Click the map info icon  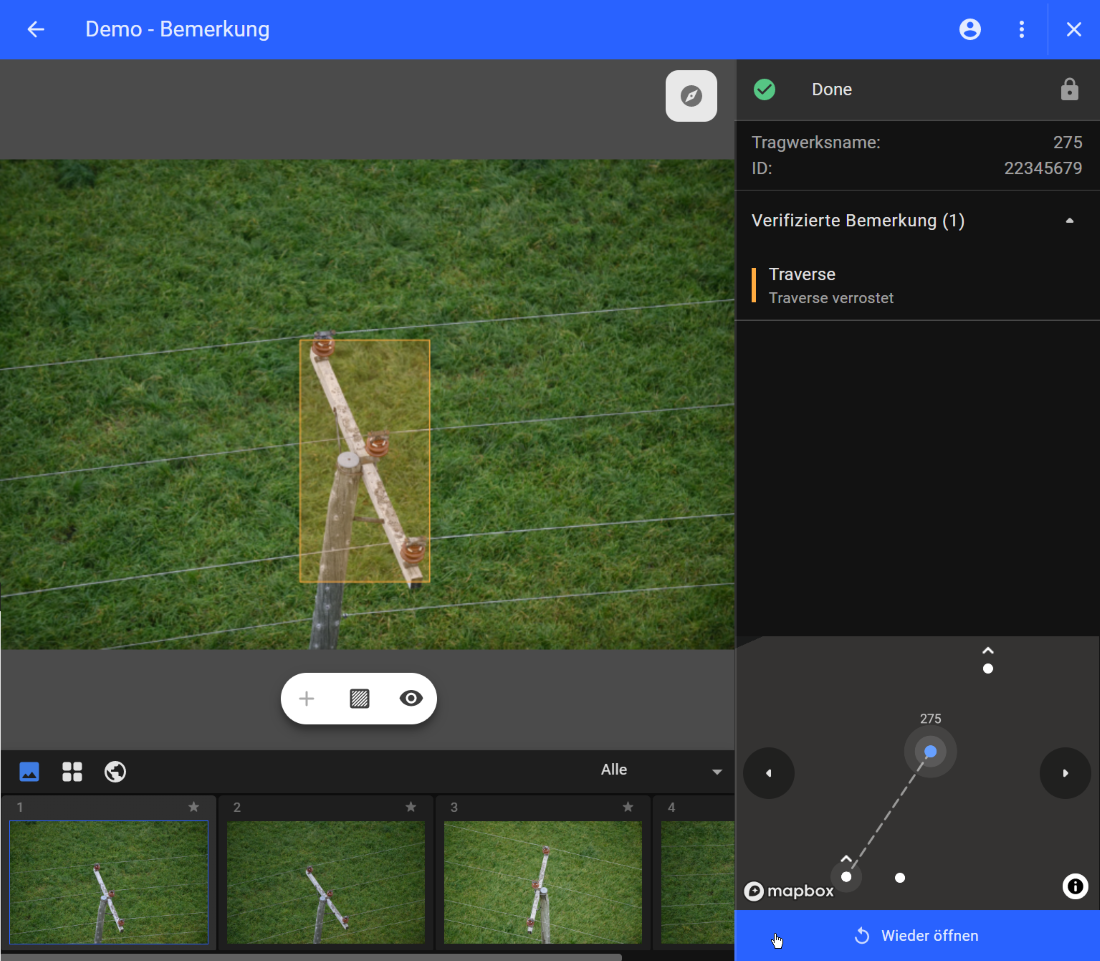pos(1075,886)
